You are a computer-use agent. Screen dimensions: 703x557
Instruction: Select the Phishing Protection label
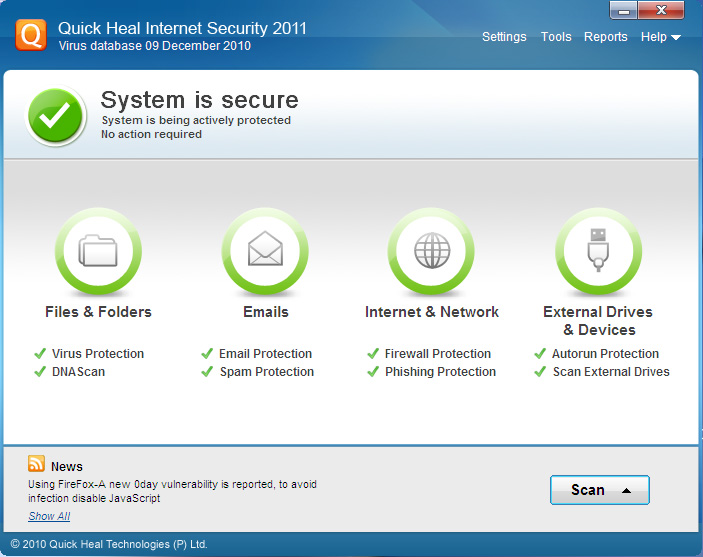441,372
